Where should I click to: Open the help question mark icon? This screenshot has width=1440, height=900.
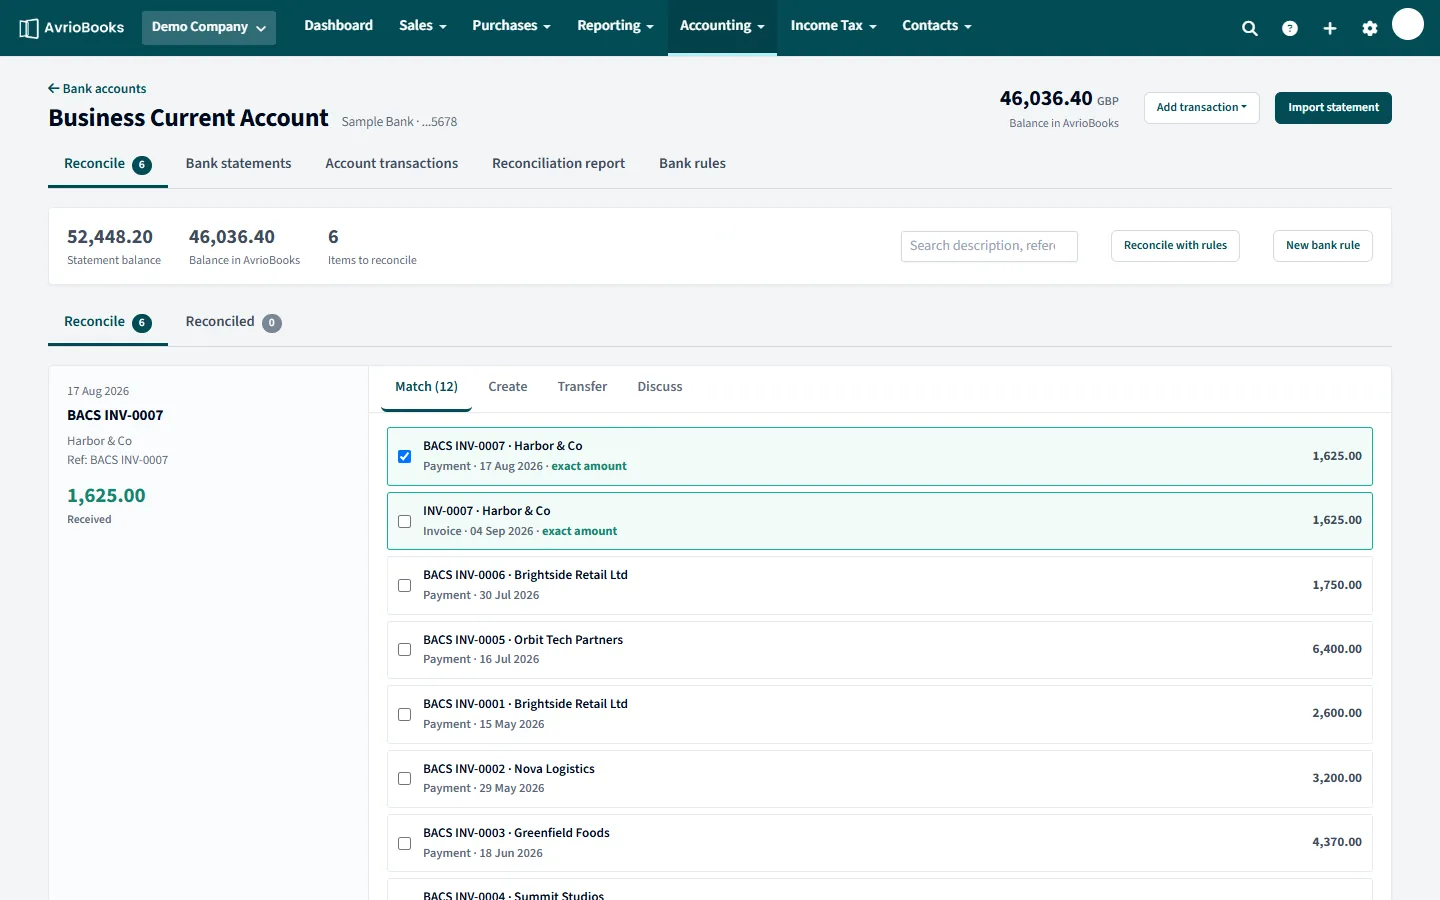click(1290, 28)
